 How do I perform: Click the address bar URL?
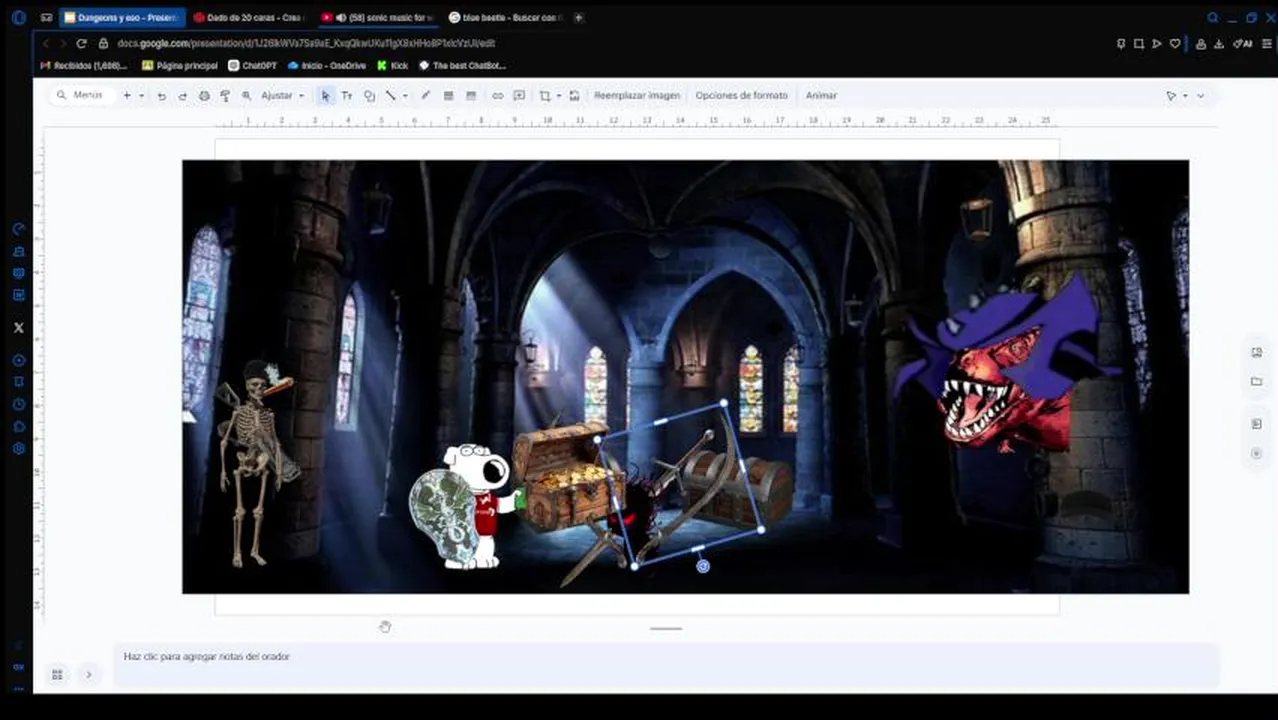[306, 44]
